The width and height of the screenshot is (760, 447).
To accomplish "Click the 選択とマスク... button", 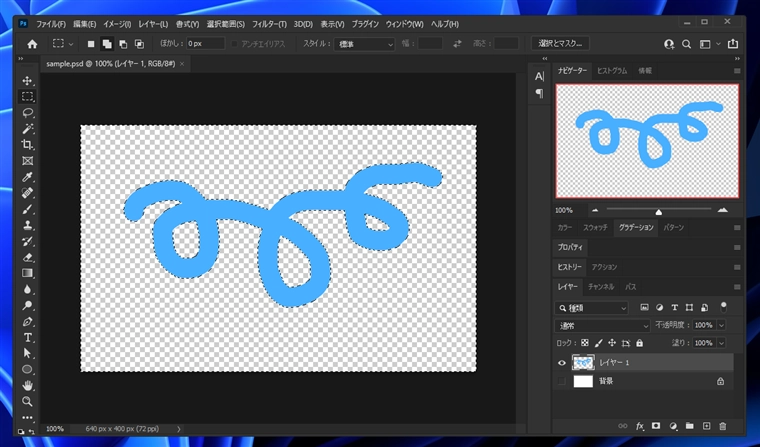I will tap(560, 44).
